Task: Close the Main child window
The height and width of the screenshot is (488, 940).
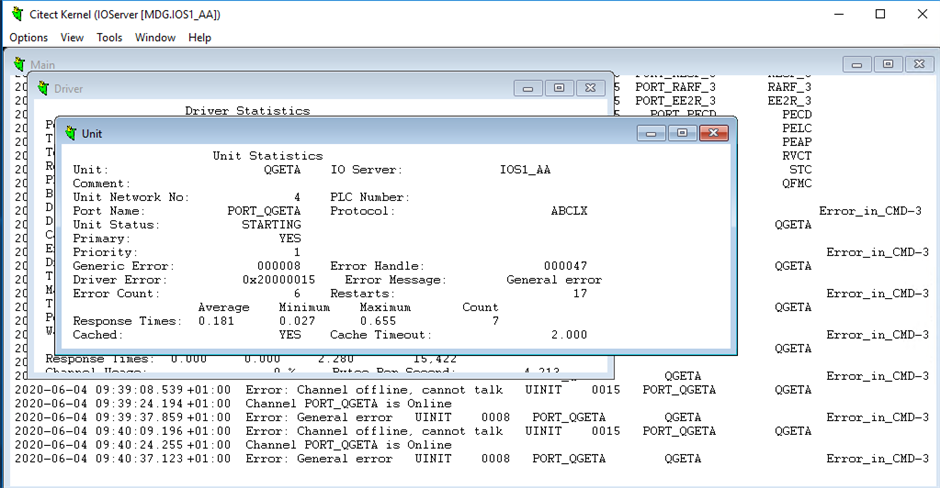Action: [919, 64]
